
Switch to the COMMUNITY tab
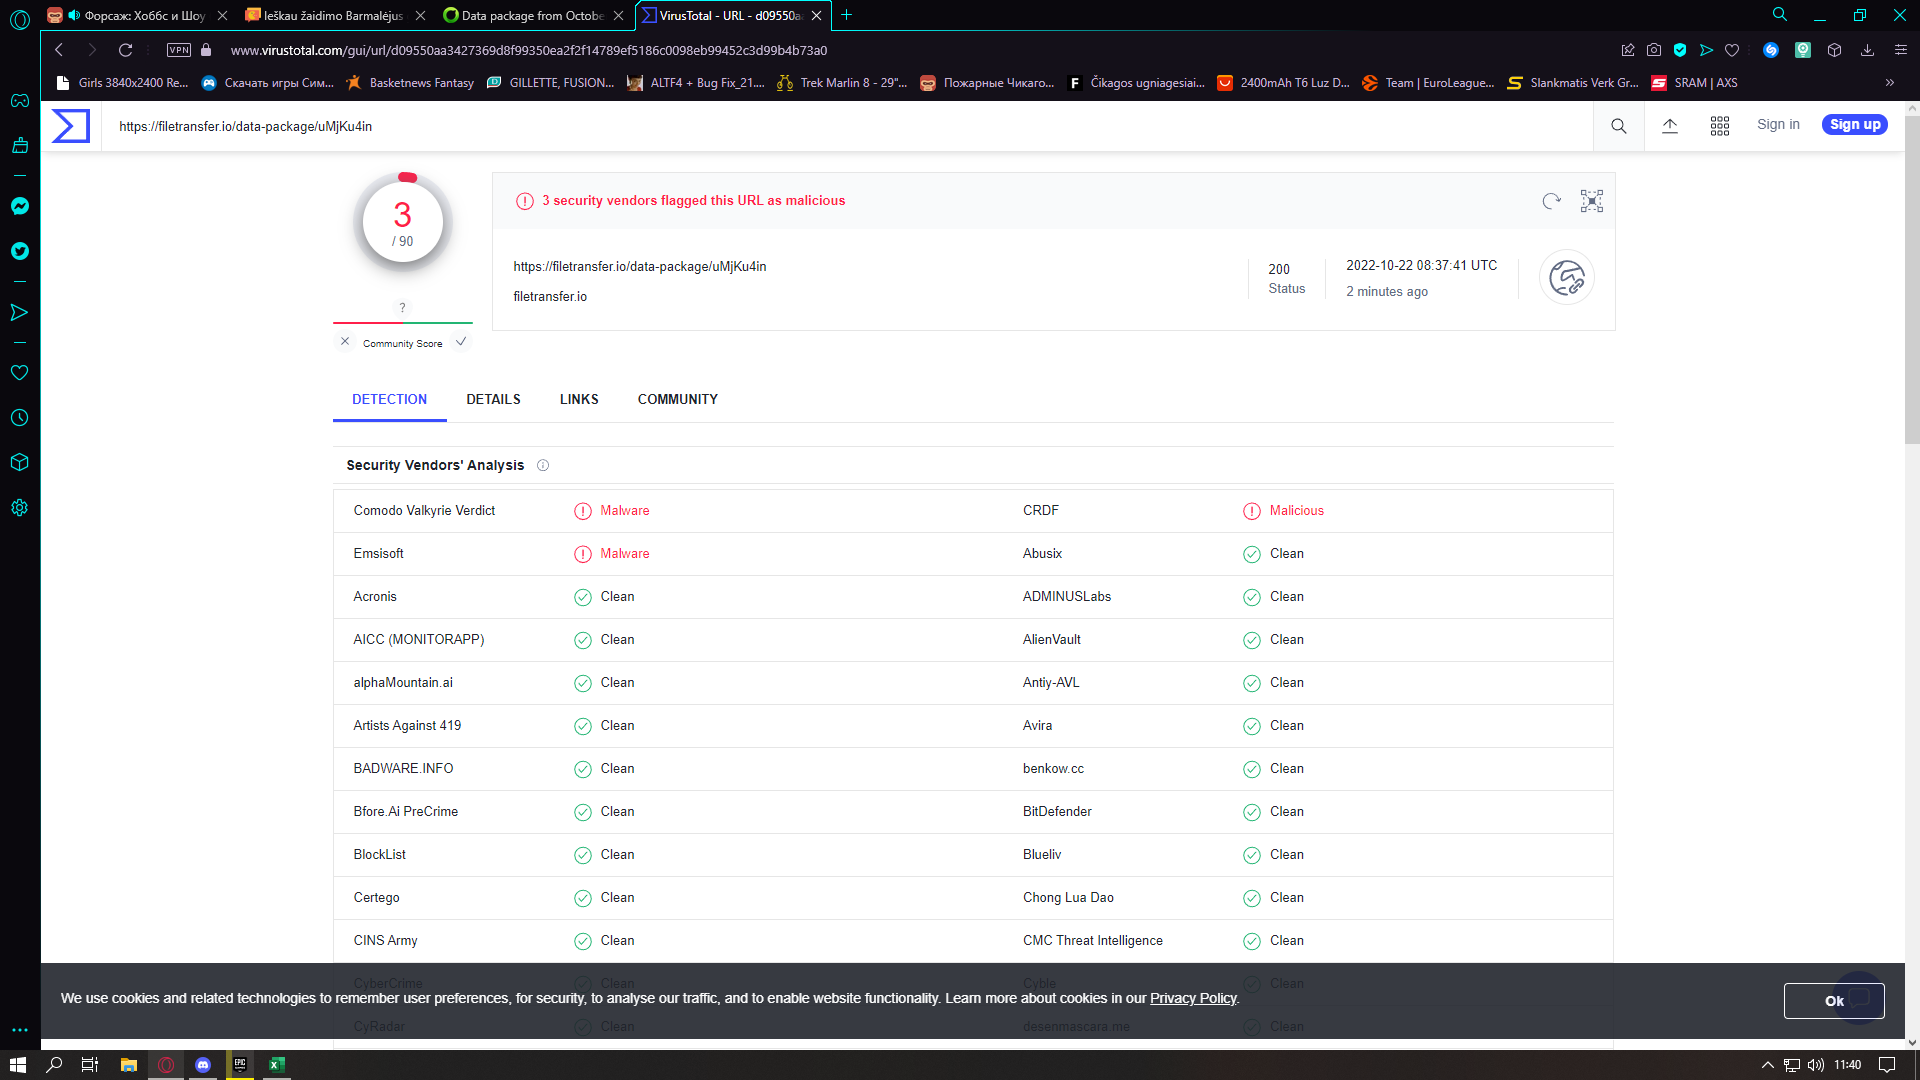678,399
